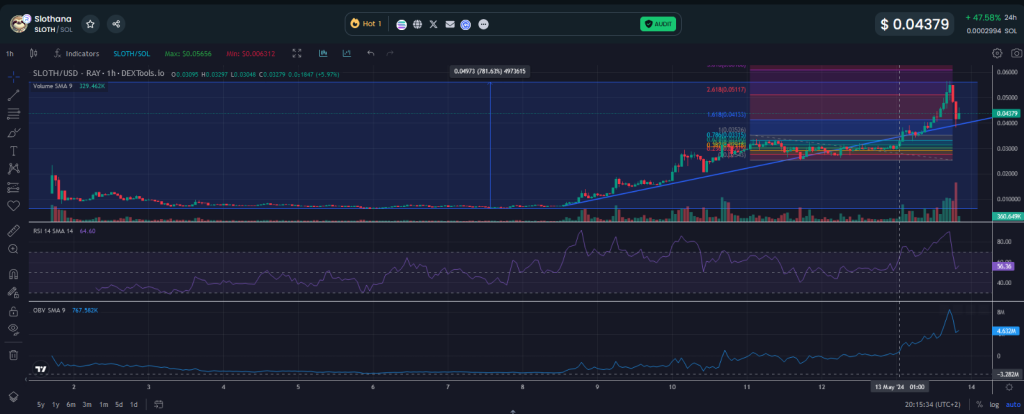1024x414 pixels.
Task: Open the green AUDIT badge
Action: 658,24
